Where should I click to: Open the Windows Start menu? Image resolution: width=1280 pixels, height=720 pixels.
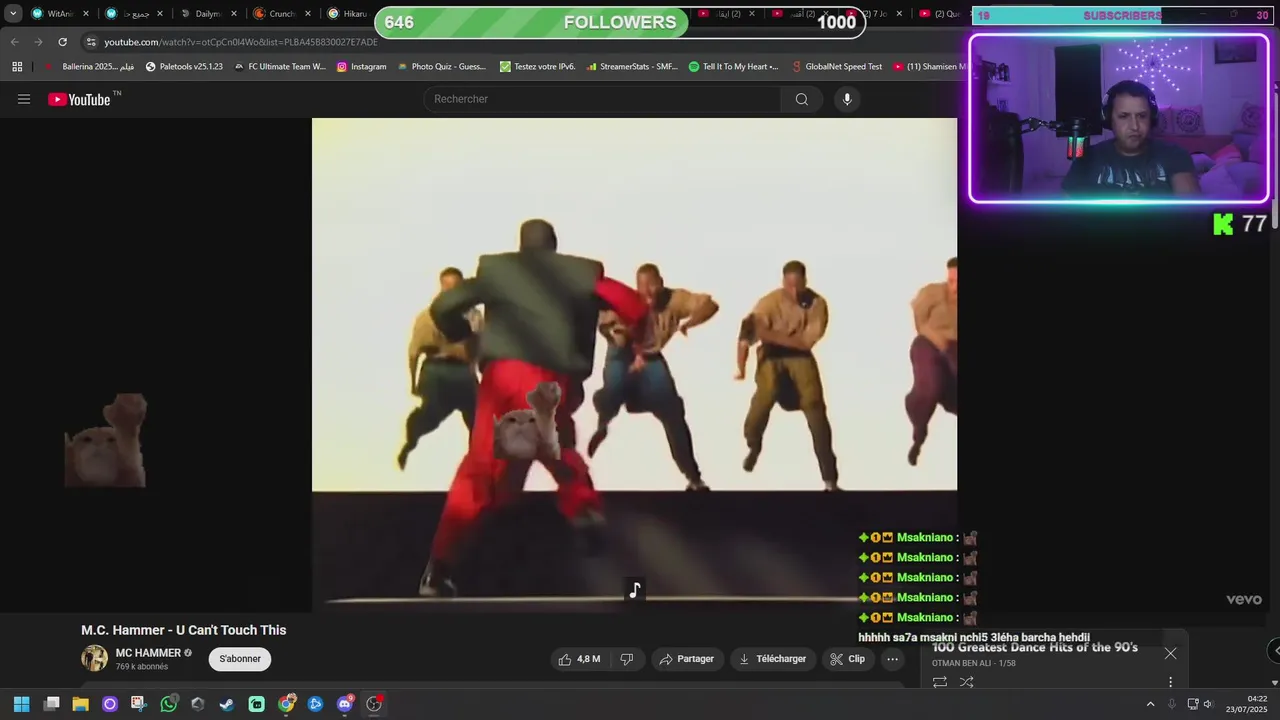21,704
